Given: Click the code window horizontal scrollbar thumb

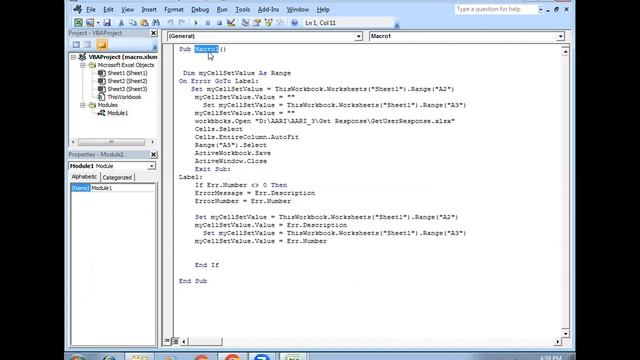Looking at the screenshot, I should (205, 341).
